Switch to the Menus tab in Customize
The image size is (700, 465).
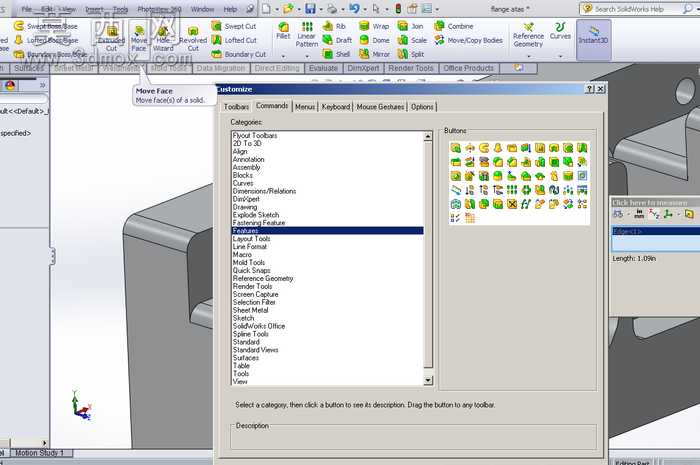coord(305,107)
